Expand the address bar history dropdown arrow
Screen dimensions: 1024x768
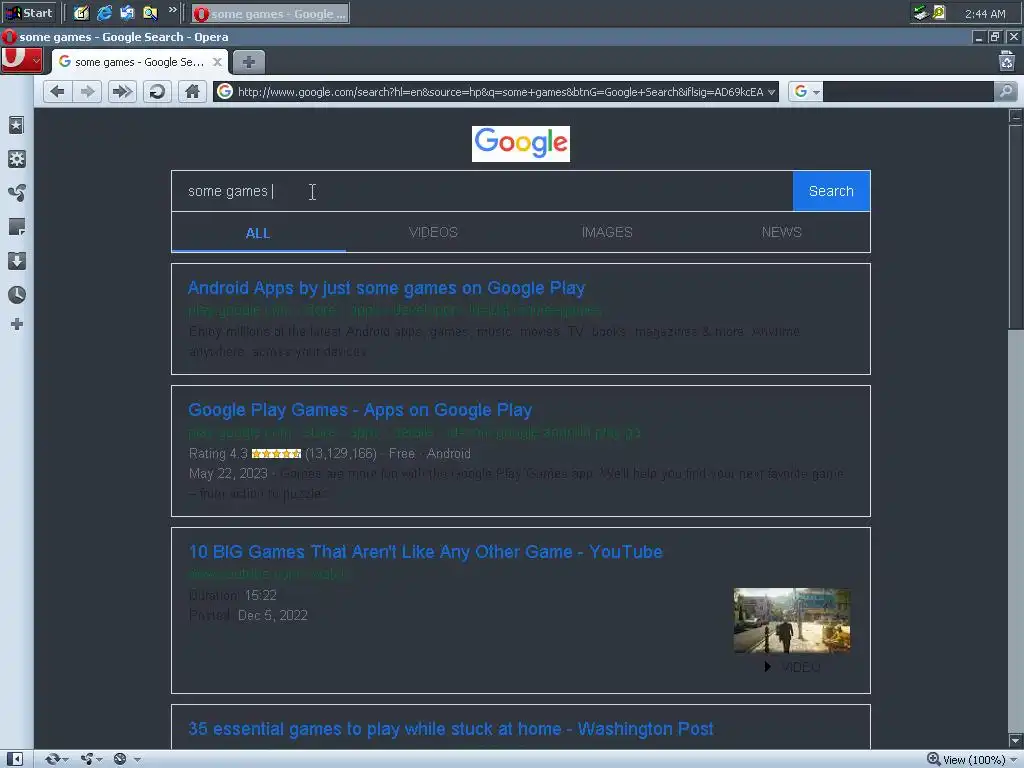pyautogui.click(x=771, y=92)
